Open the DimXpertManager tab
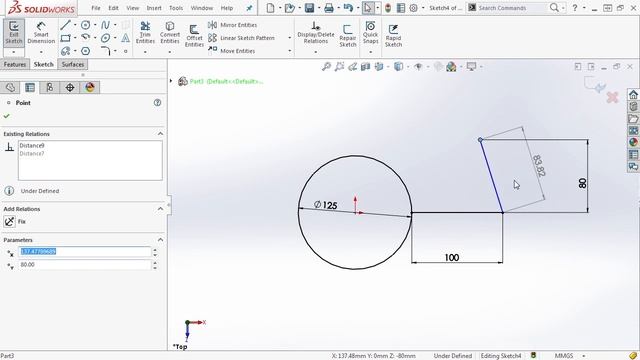This screenshot has width=640, height=360. point(70,87)
